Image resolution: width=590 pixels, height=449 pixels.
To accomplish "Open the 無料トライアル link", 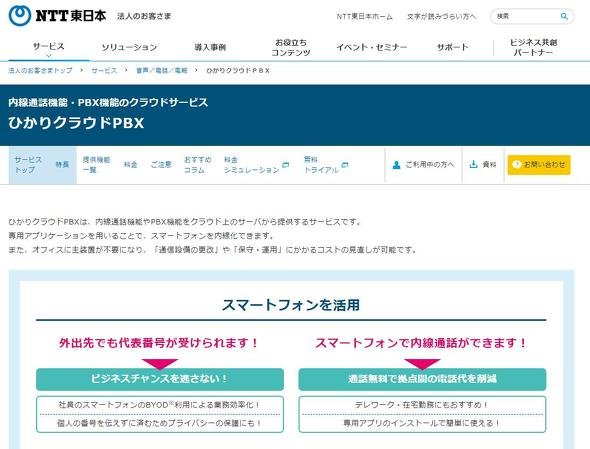I will click(321, 165).
